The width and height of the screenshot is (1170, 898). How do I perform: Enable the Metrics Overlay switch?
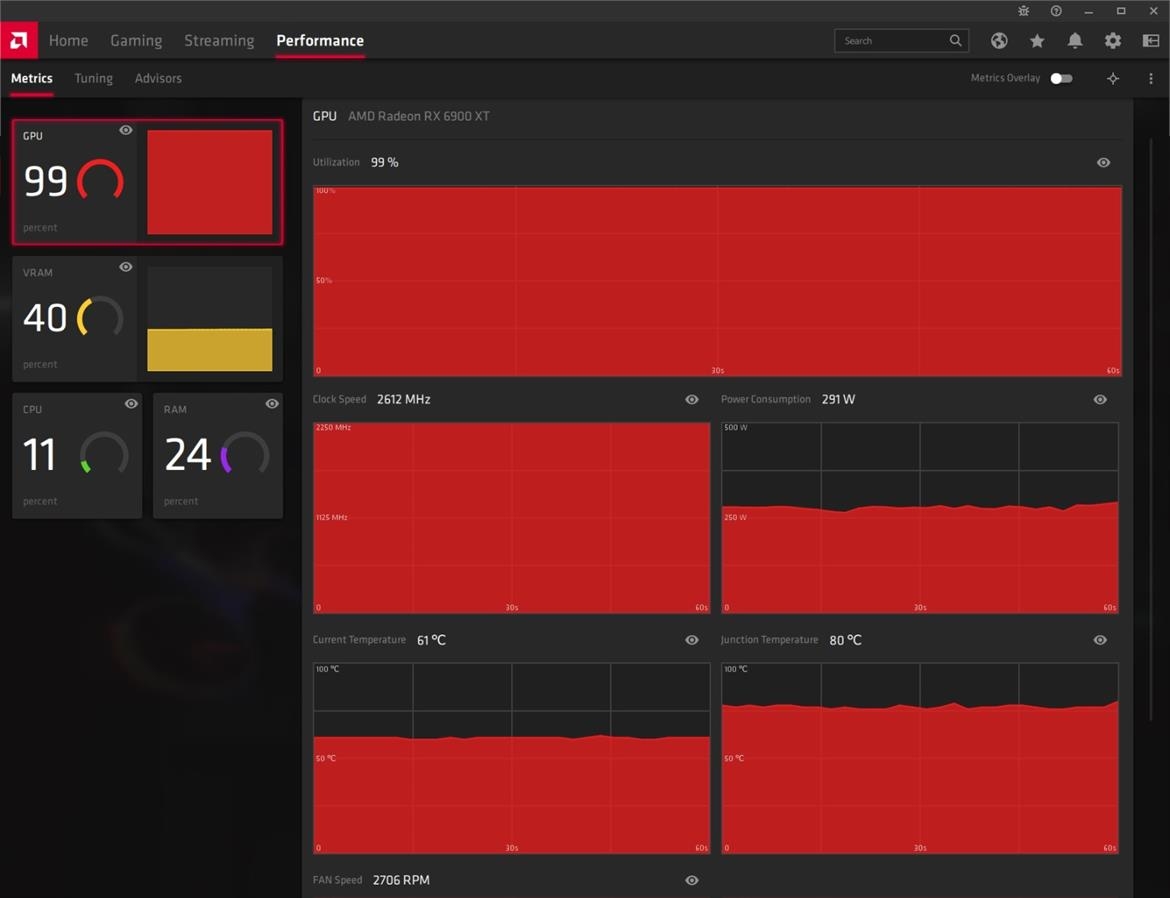pos(1061,78)
